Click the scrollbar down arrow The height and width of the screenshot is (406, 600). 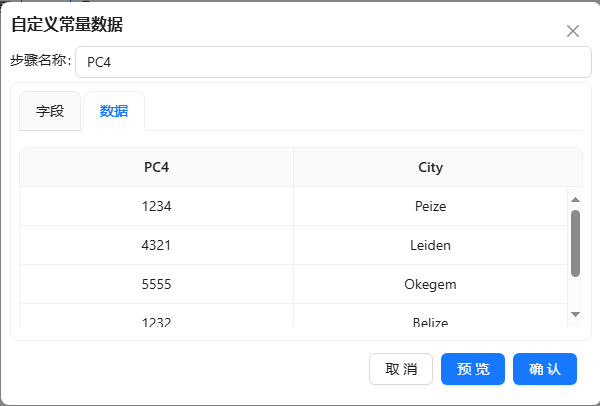[575, 314]
